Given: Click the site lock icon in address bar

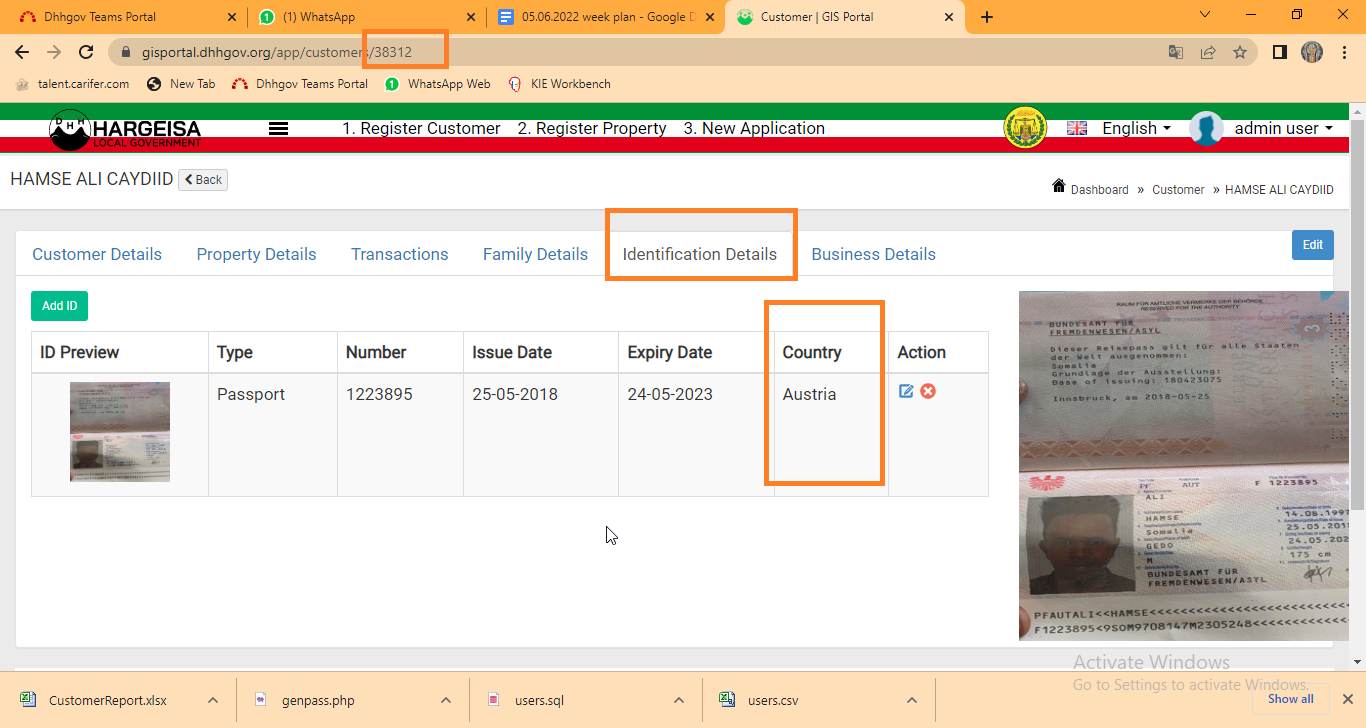Looking at the screenshot, I should pos(126,52).
